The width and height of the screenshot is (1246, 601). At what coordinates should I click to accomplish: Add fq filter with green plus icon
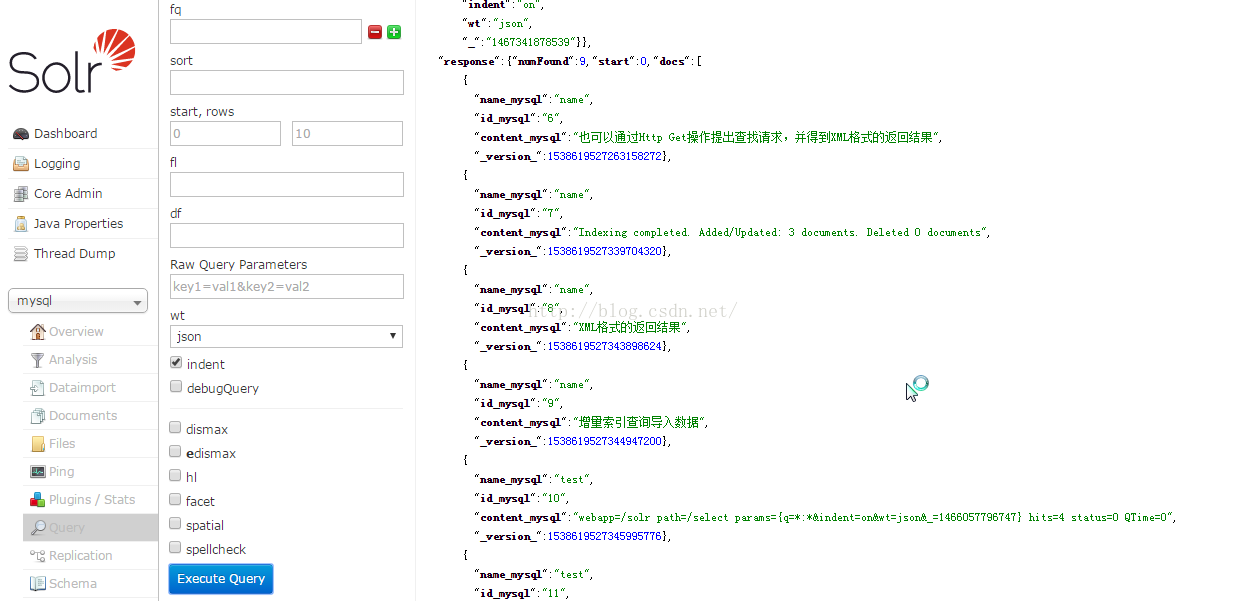[x=394, y=32]
